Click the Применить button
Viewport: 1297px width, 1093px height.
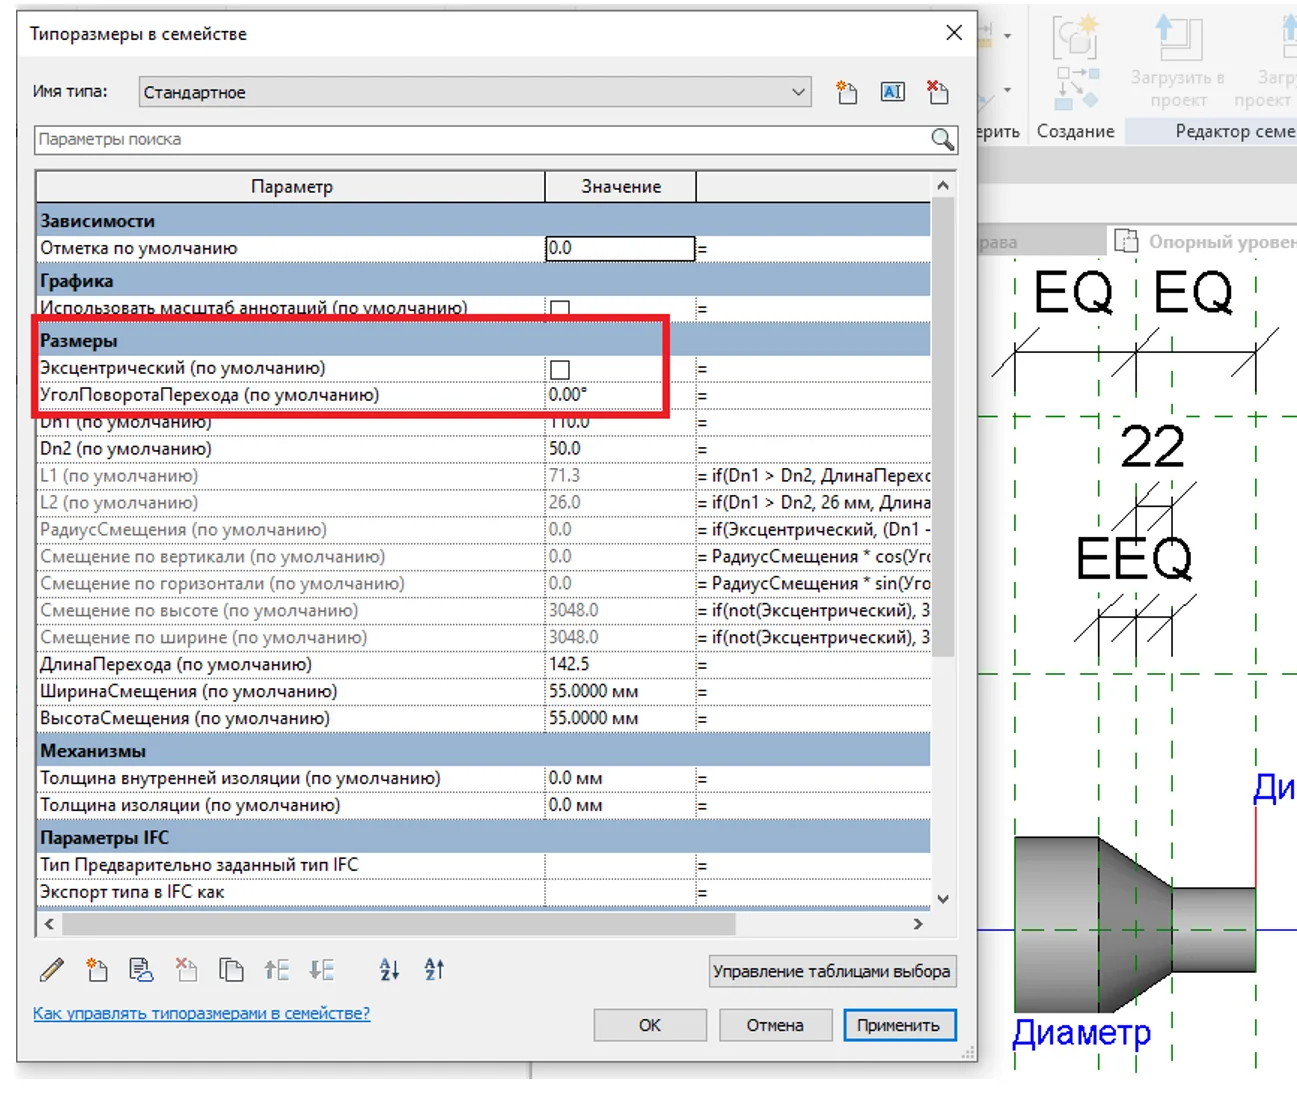[x=898, y=1025]
